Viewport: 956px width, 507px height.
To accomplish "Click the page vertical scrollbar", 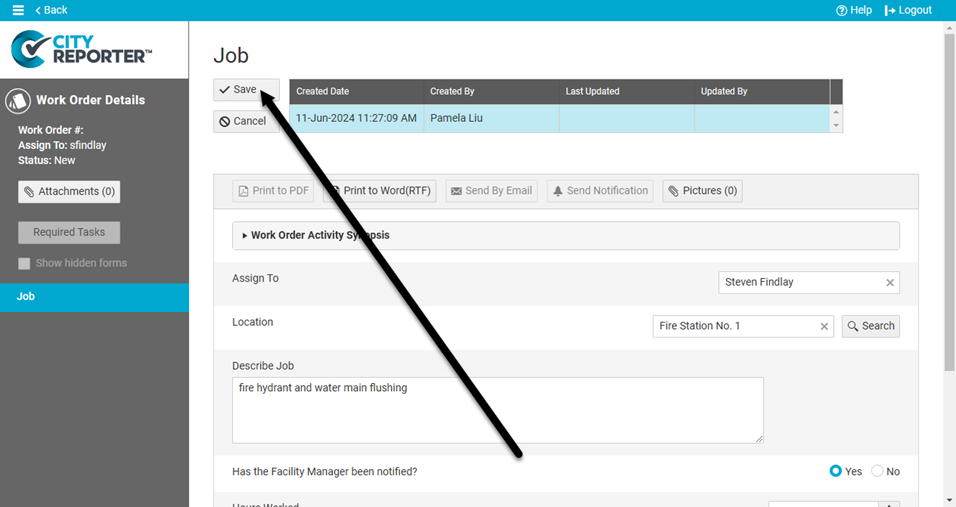I will (x=949, y=200).
